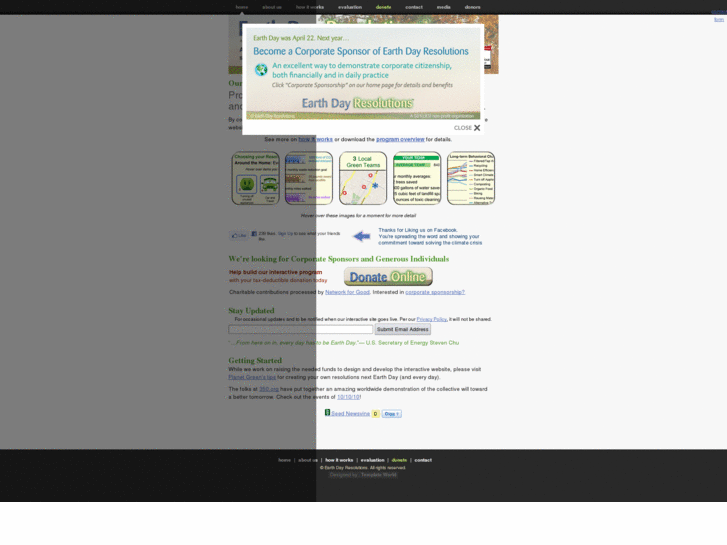The image size is (727, 545).
Task: Open donate in the footer navigation
Action: pos(399,460)
